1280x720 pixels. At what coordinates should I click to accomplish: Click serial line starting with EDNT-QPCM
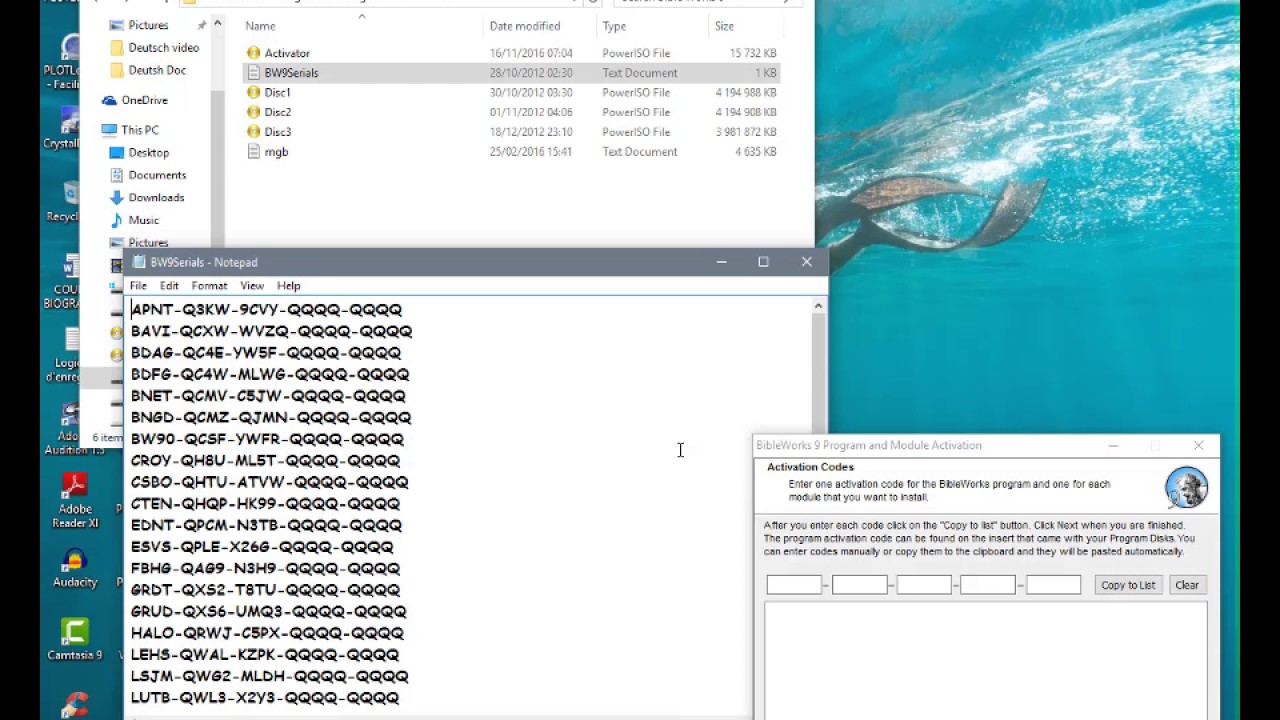266,525
